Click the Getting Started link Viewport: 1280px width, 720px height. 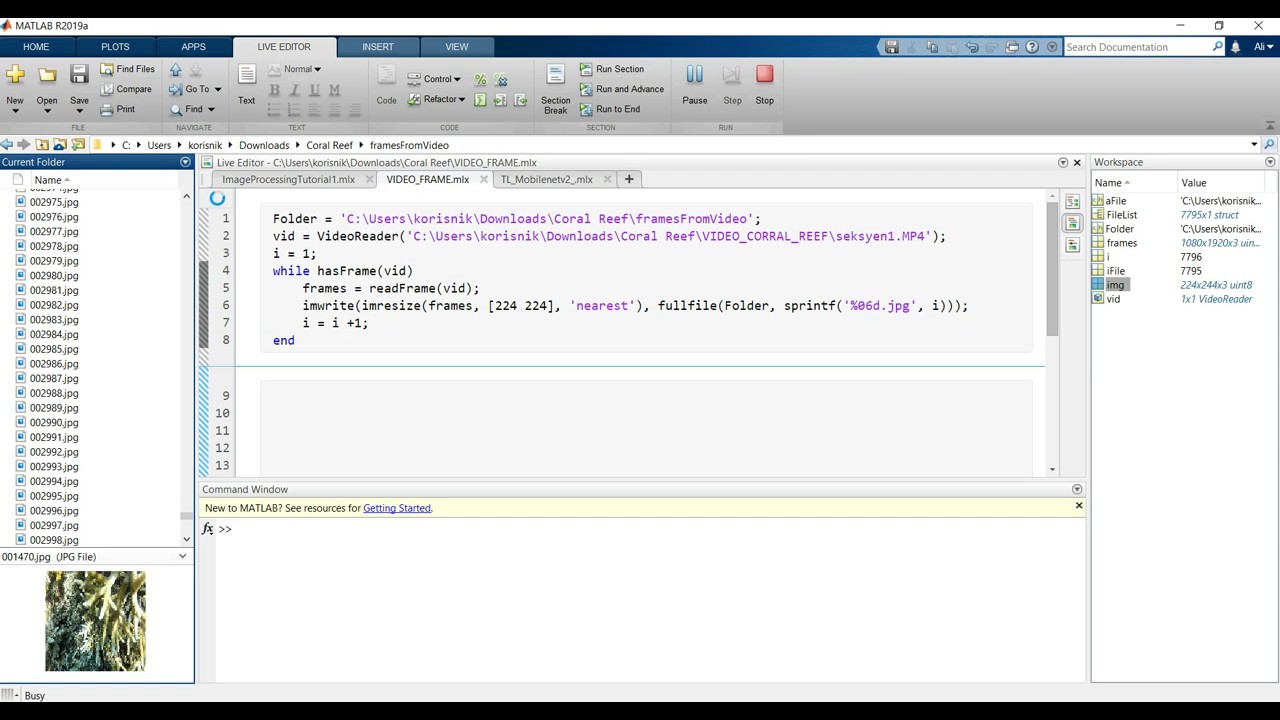point(397,508)
